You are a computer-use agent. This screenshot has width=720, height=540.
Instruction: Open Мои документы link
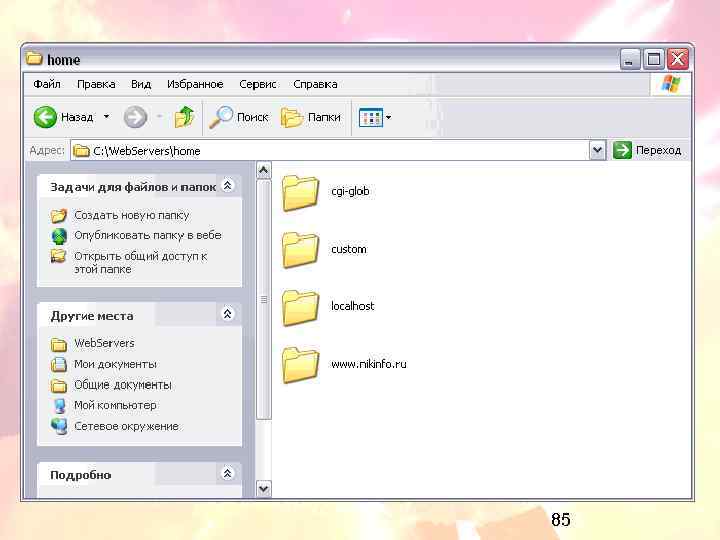115,364
